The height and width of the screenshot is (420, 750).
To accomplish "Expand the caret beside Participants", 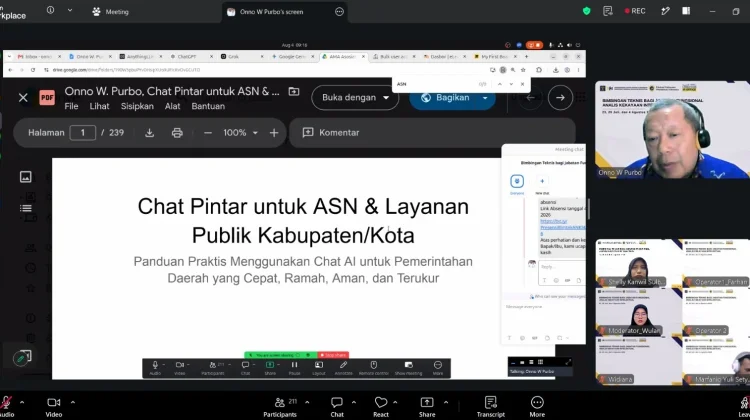I will pos(307,402).
